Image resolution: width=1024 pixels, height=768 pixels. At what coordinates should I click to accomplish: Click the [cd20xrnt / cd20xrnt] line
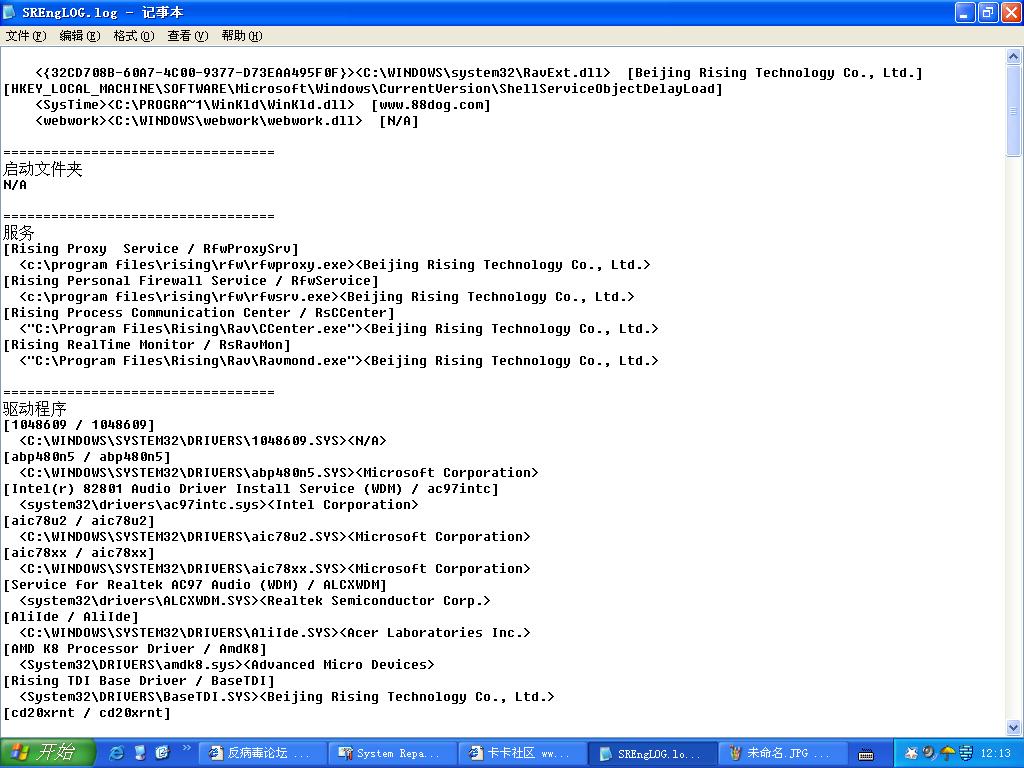pyautogui.click(x=87, y=712)
